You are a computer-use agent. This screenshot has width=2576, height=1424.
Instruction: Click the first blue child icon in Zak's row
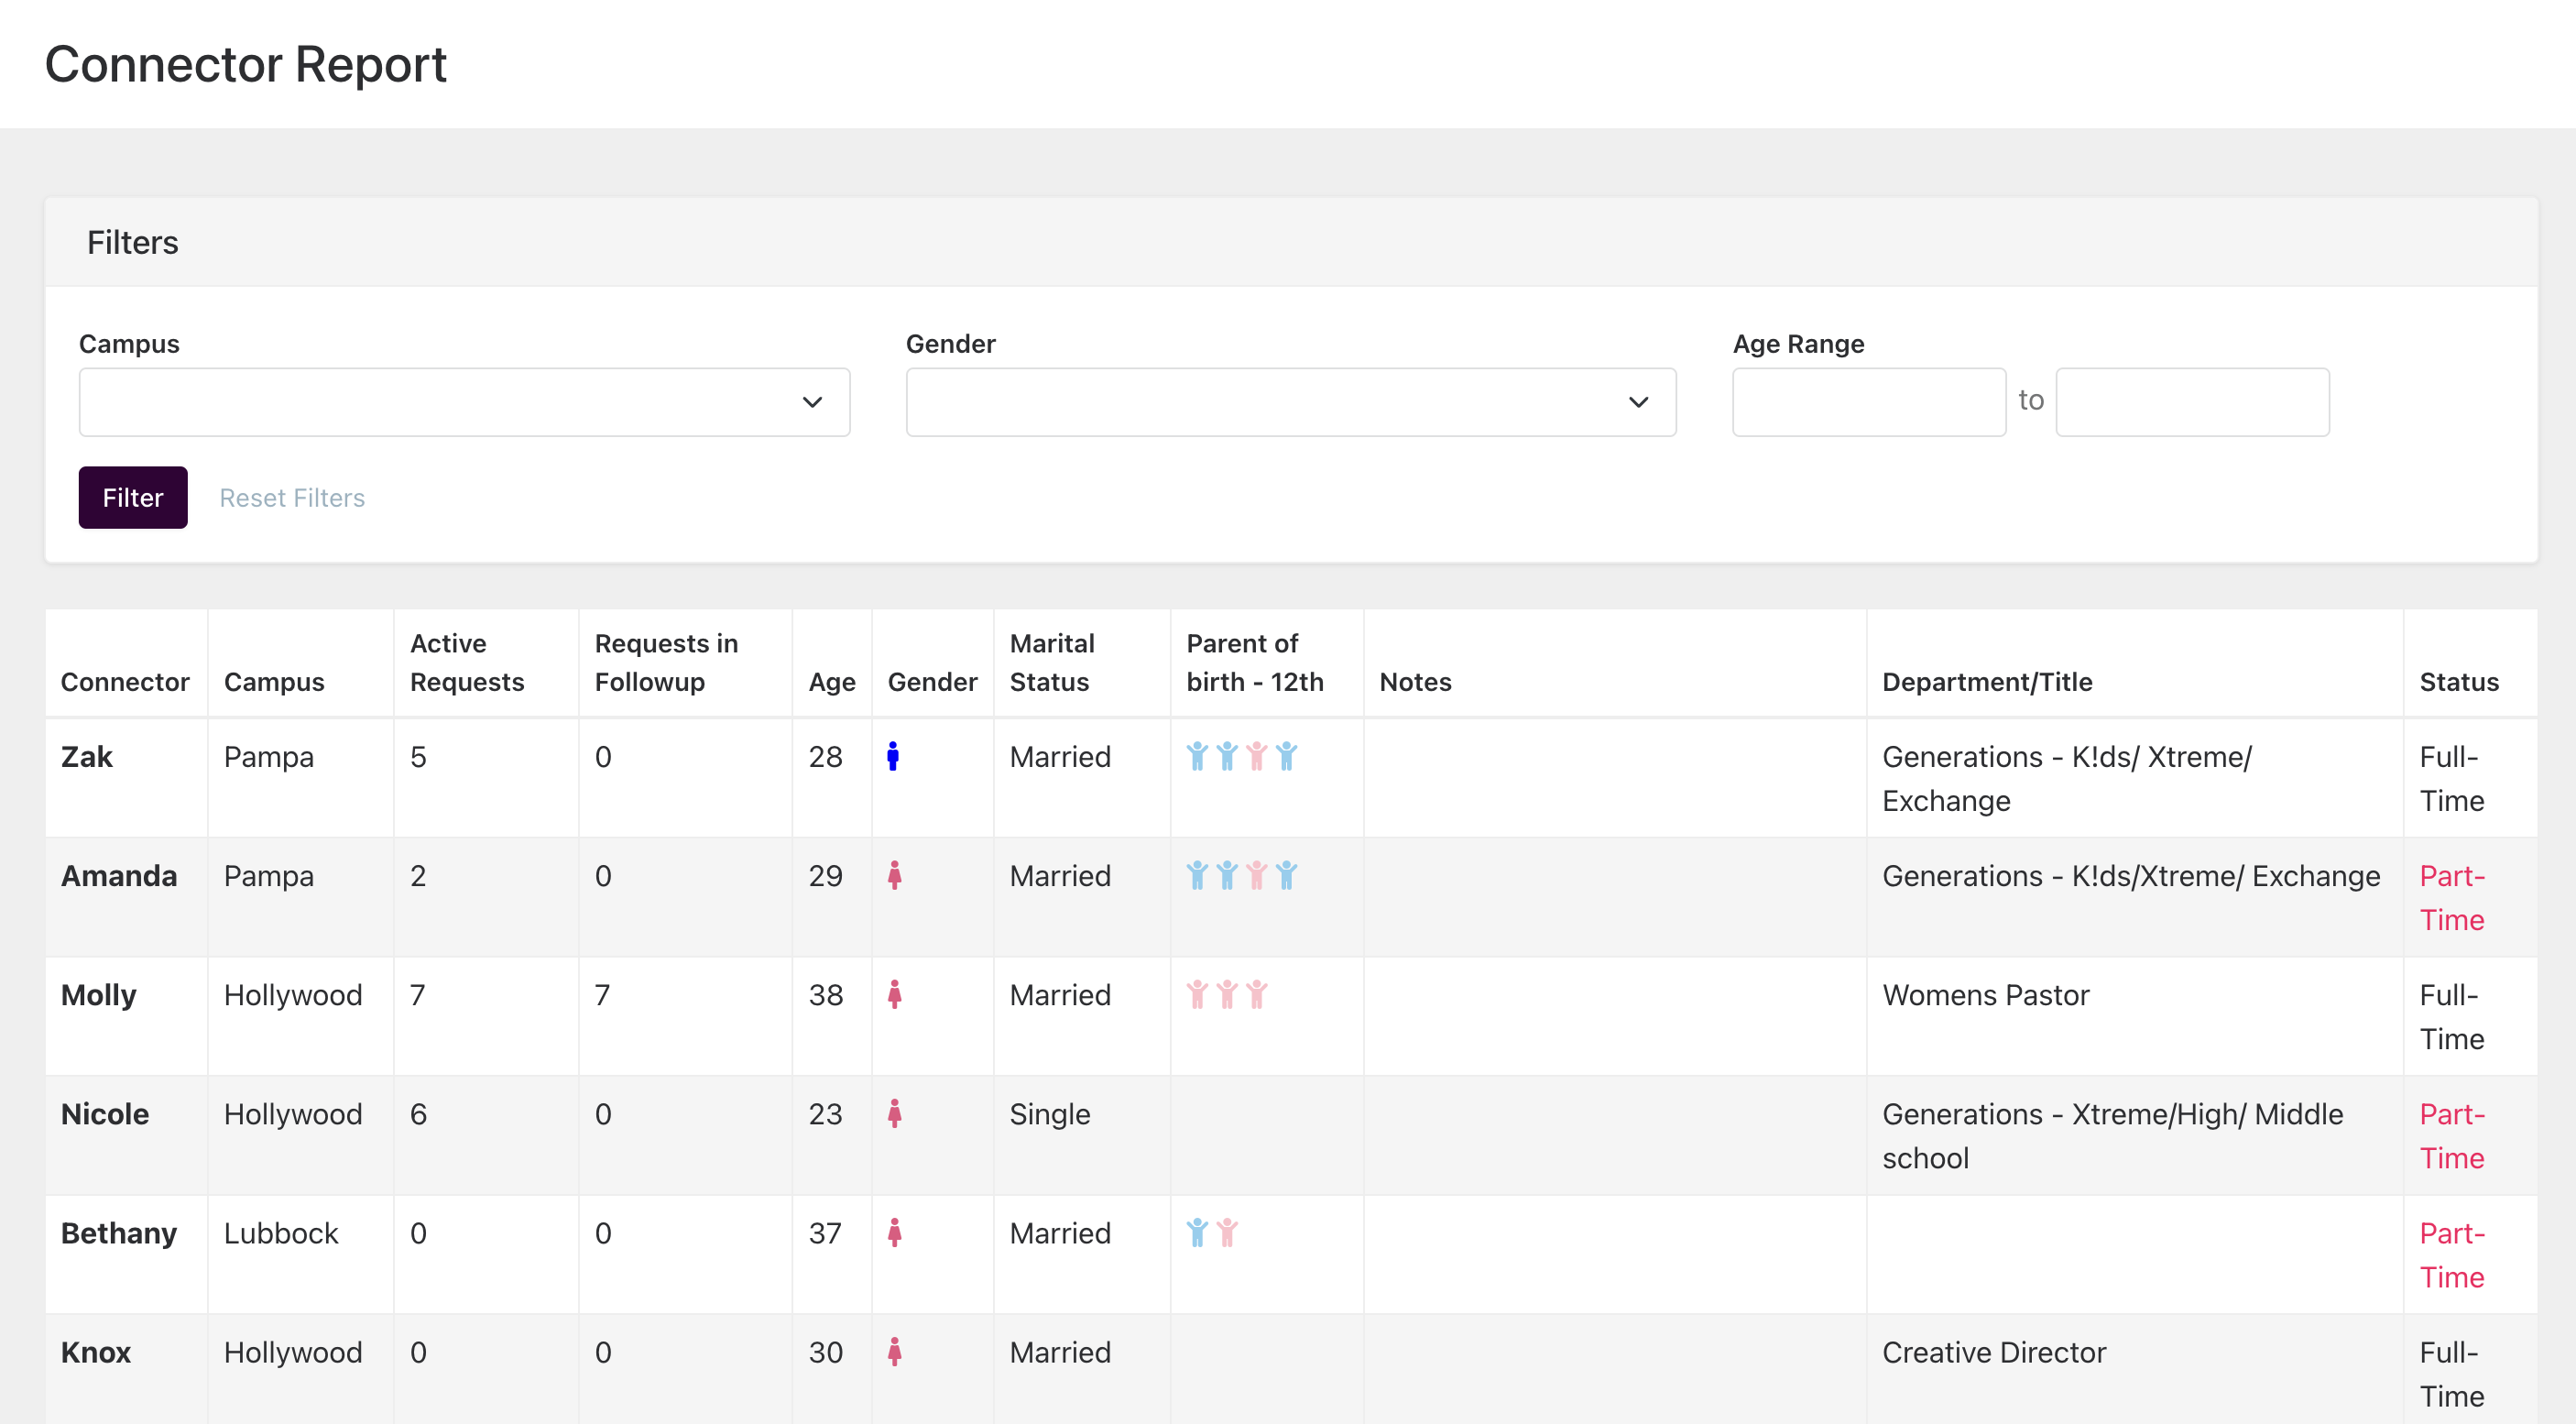[x=1197, y=756]
